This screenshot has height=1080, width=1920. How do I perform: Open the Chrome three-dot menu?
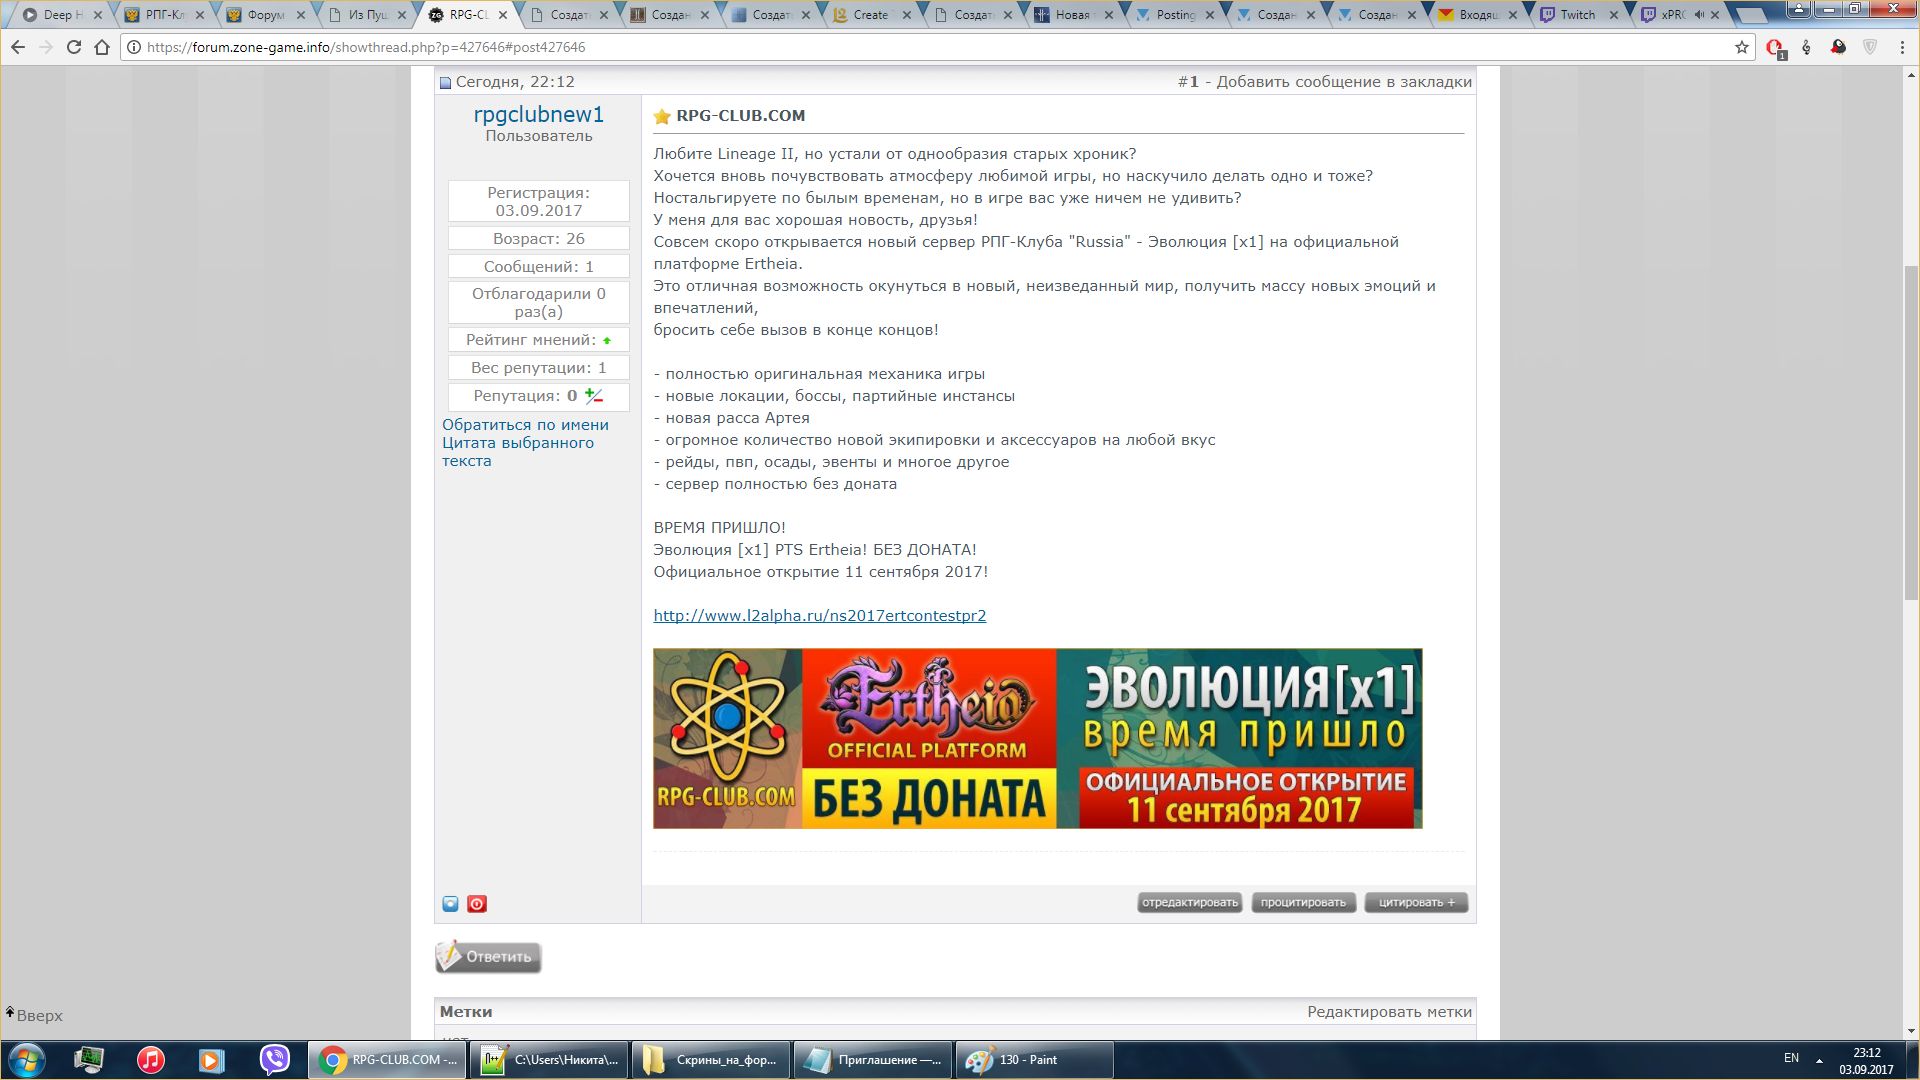click(1902, 47)
